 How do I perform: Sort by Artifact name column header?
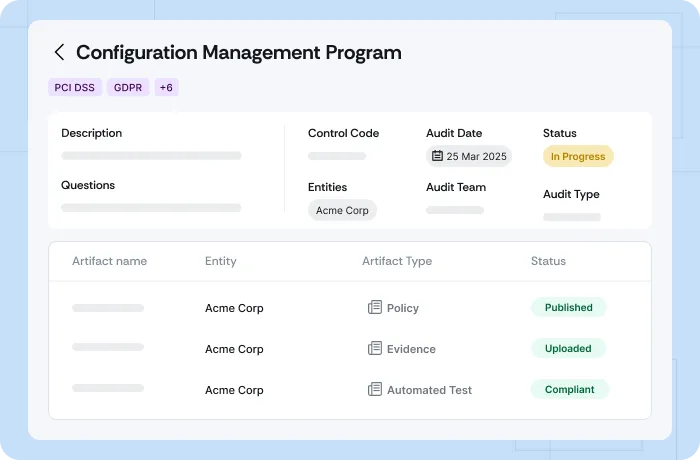(x=109, y=261)
